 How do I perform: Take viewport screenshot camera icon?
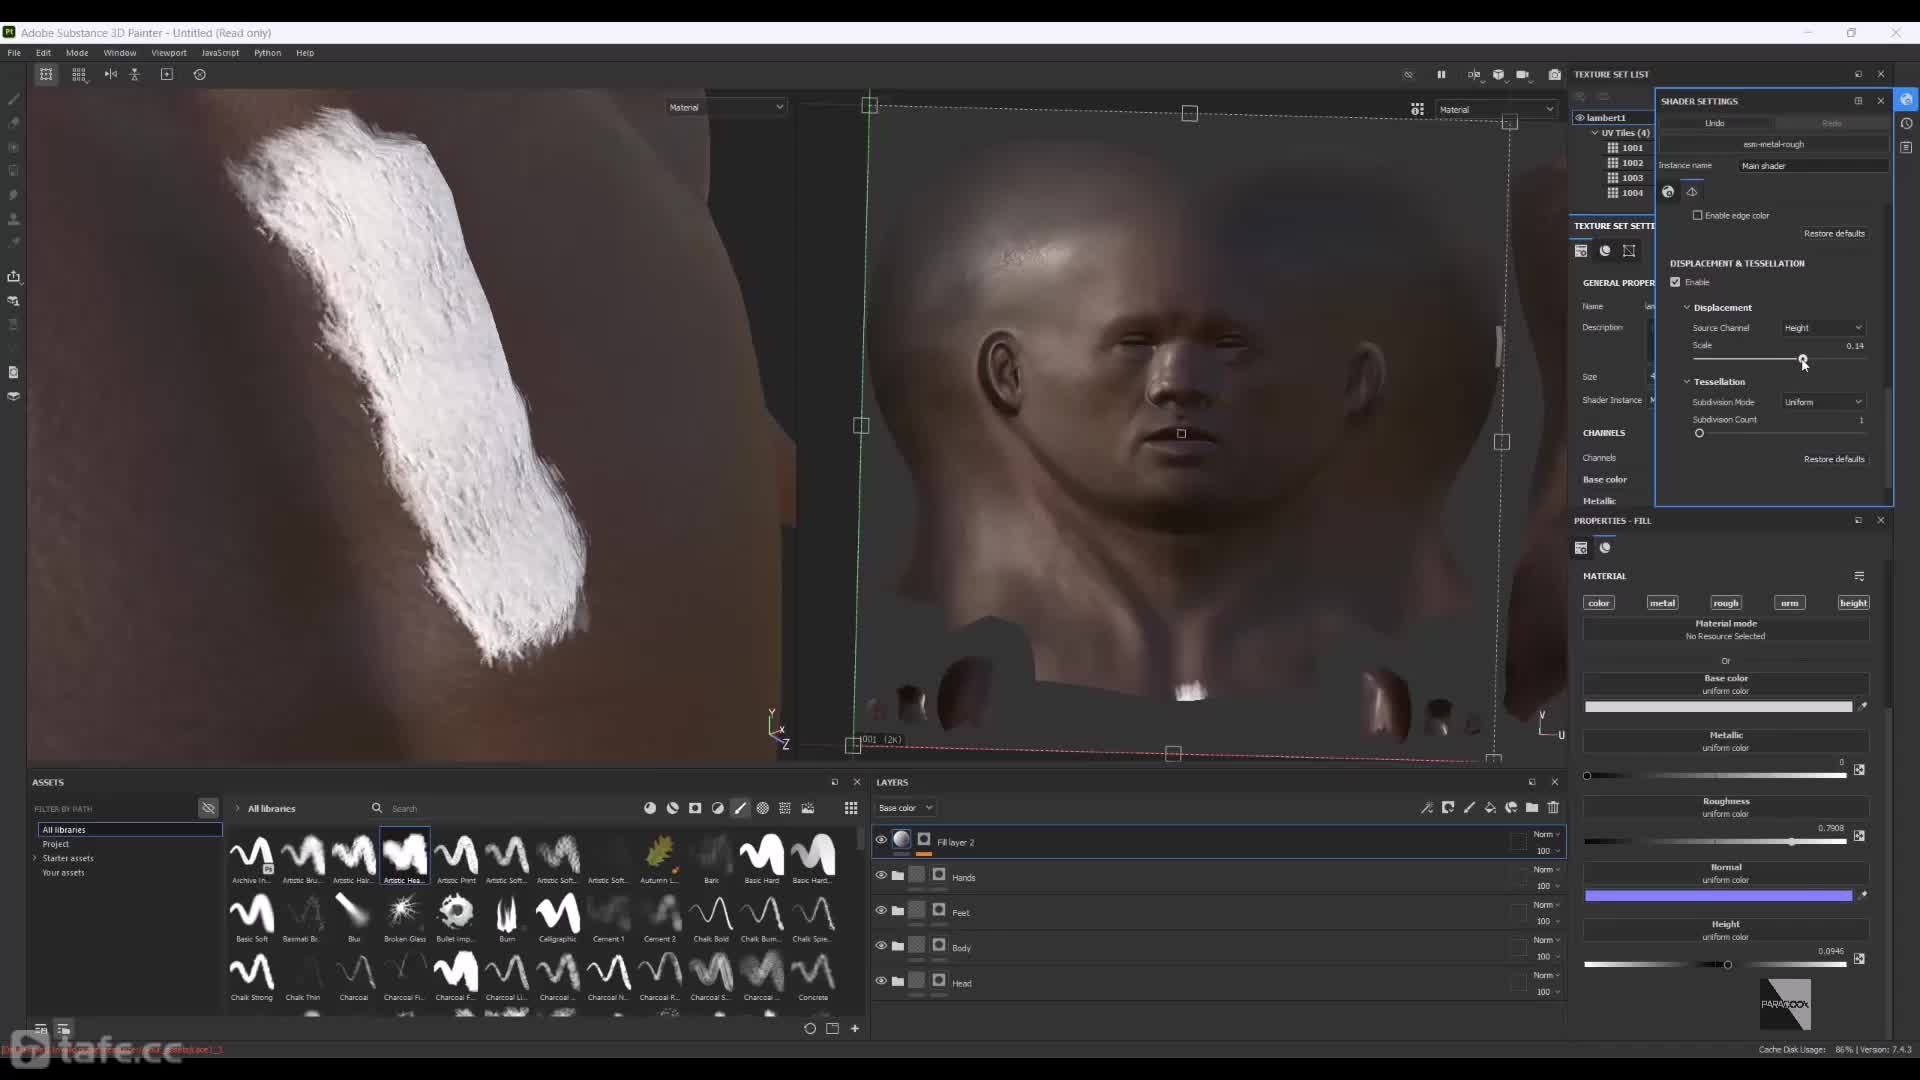[1554, 75]
